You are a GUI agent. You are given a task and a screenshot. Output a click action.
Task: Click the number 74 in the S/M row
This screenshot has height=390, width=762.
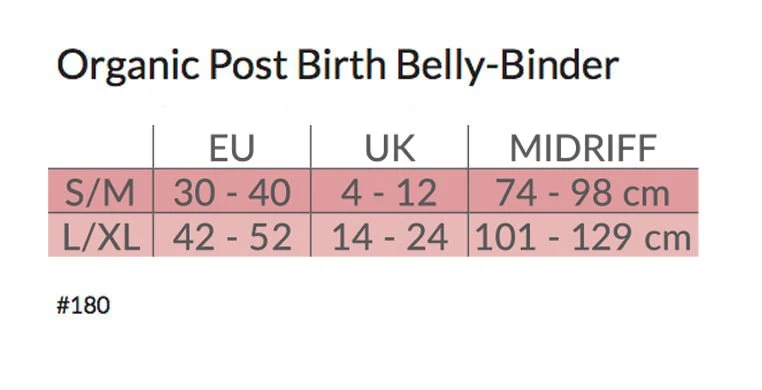click(x=516, y=192)
